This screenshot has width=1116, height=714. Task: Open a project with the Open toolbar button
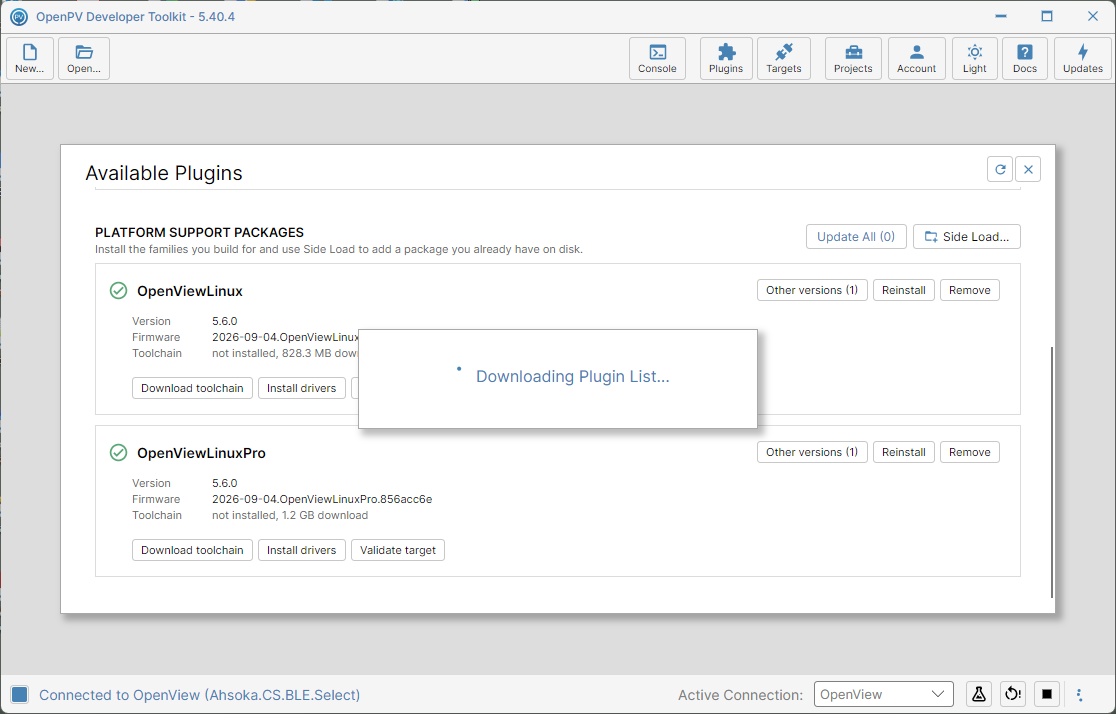(84, 58)
